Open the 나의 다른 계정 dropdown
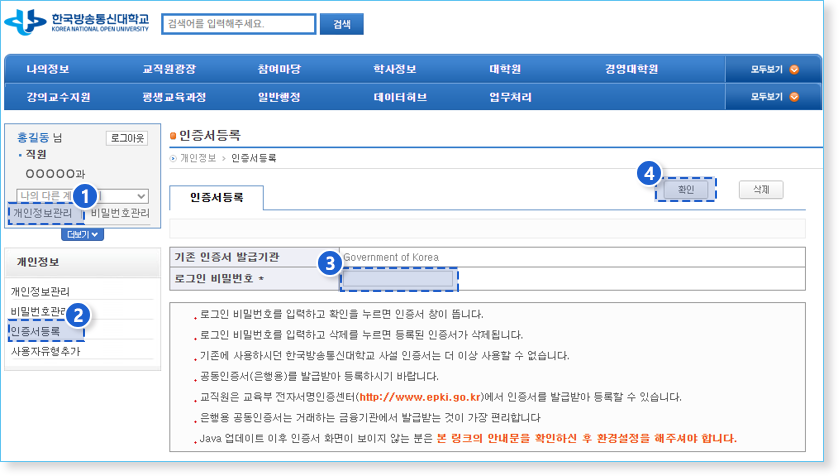 click(x=82, y=196)
